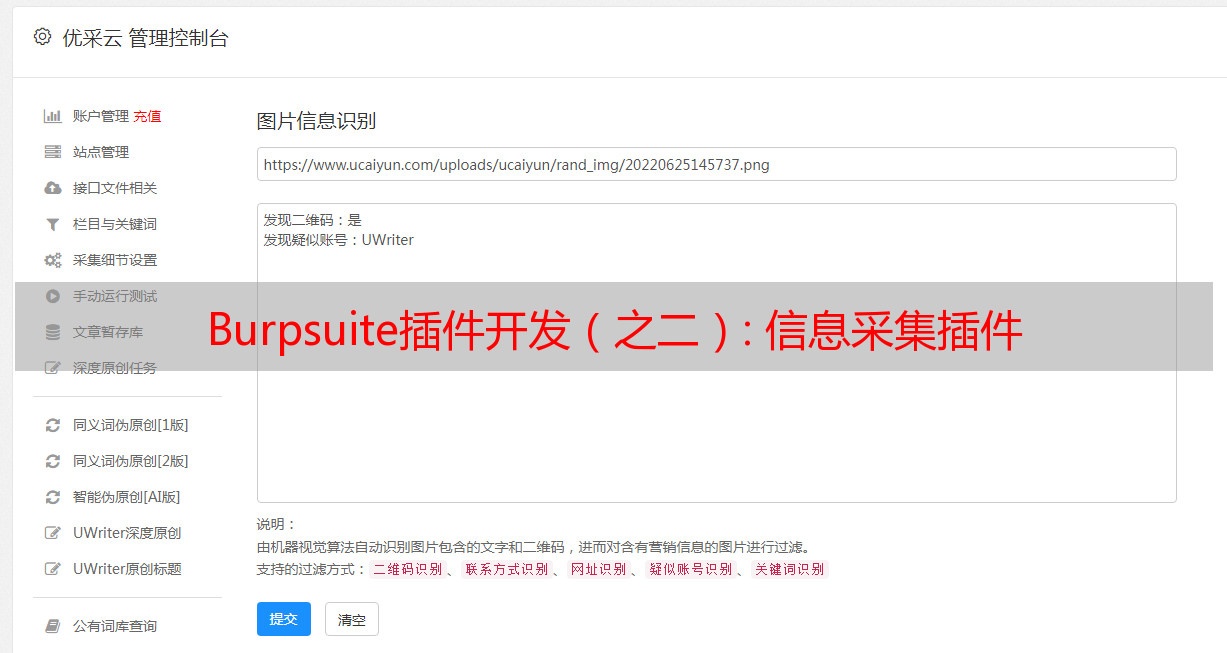Select the 站点管理 server icon

click(53, 152)
